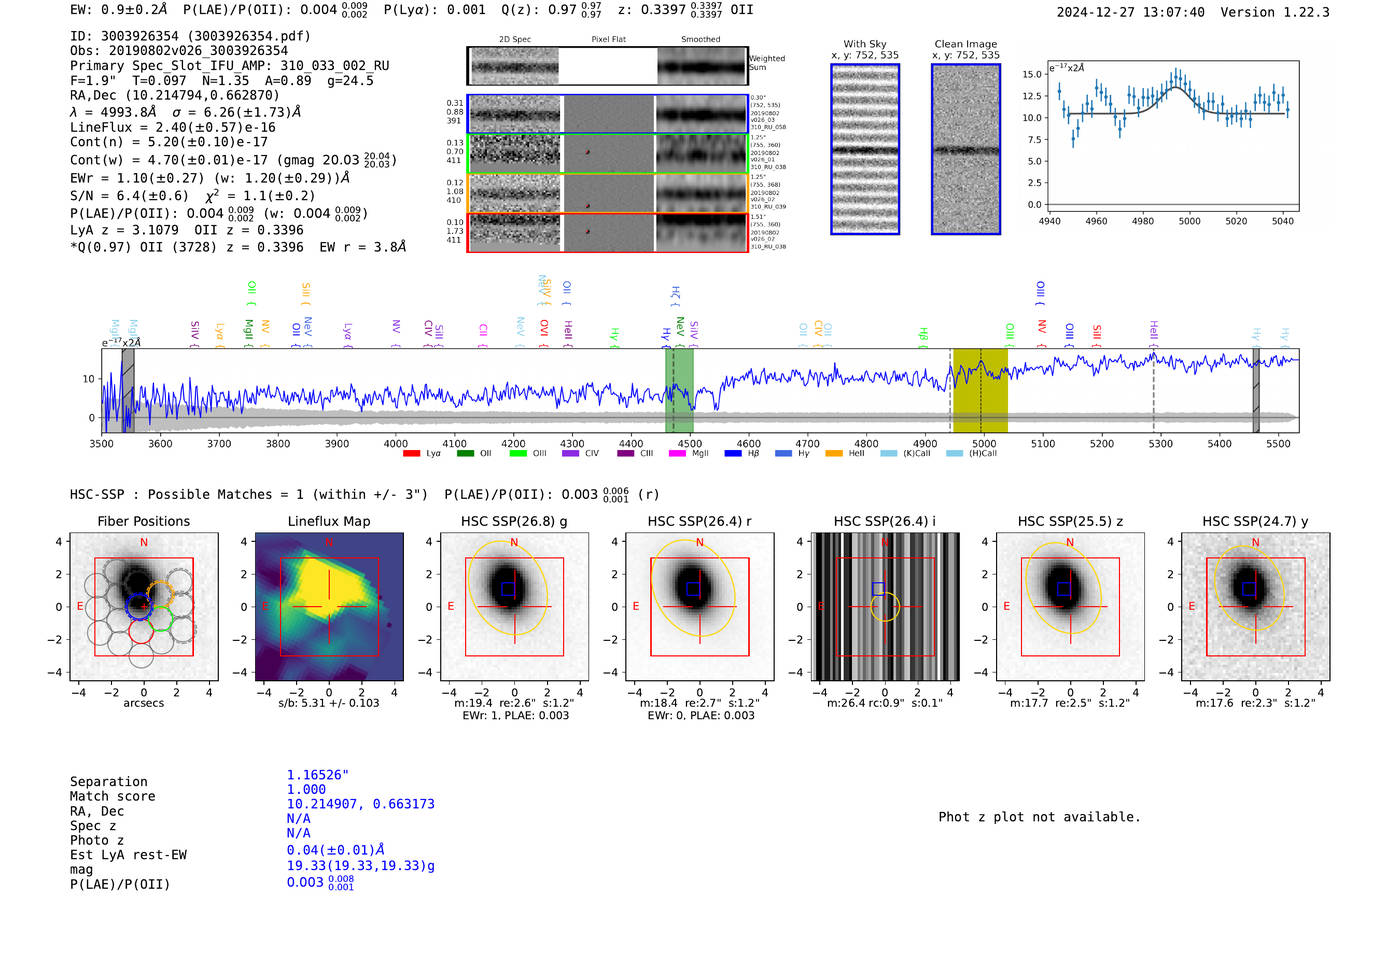The height and width of the screenshot is (953, 1400).
Task: Click the Weighted Sum 2D spectrum strip
Action: click(x=607, y=66)
